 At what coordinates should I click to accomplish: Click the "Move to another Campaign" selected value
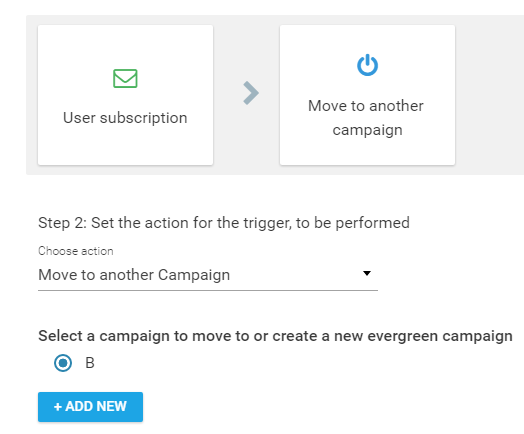coord(134,275)
